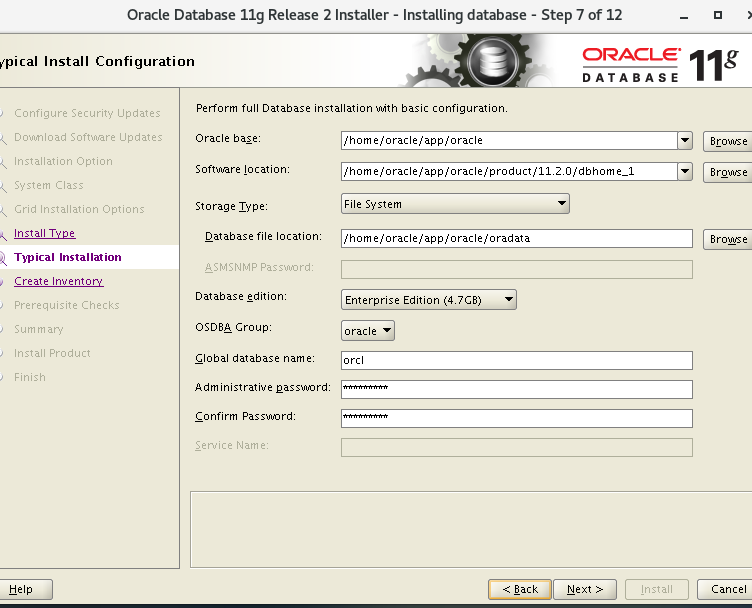Click the System Class step text

tap(49, 185)
